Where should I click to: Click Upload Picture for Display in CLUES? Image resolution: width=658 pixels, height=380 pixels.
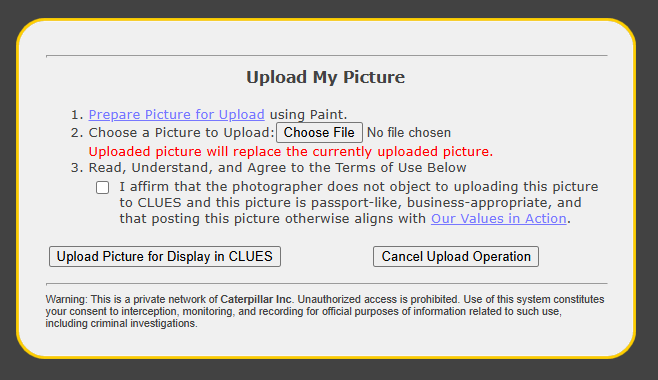(x=165, y=256)
